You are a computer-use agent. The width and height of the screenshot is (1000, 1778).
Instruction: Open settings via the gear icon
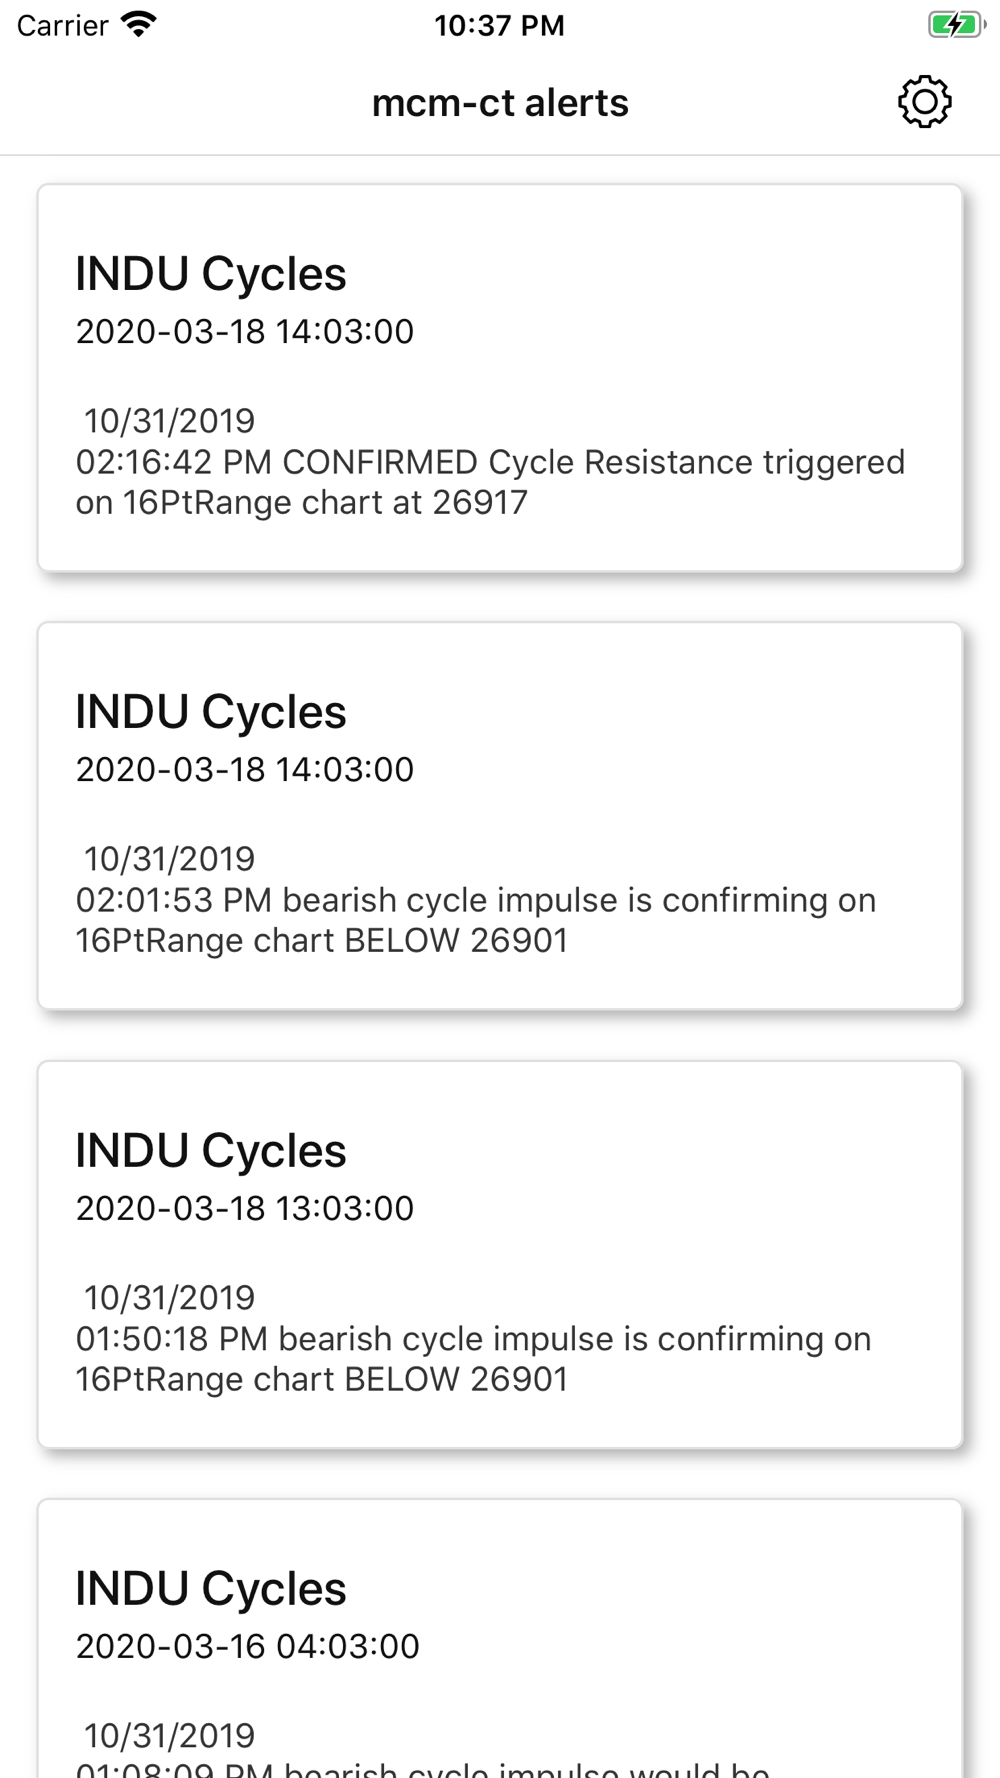[x=924, y=102]
